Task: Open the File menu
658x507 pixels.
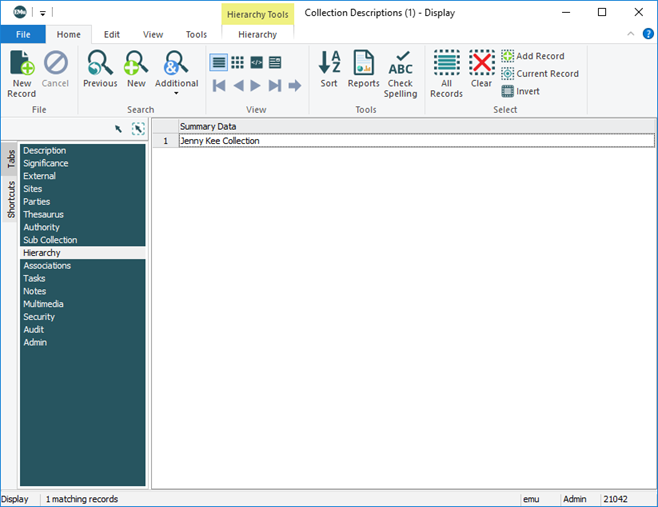Action: (22, 34)
